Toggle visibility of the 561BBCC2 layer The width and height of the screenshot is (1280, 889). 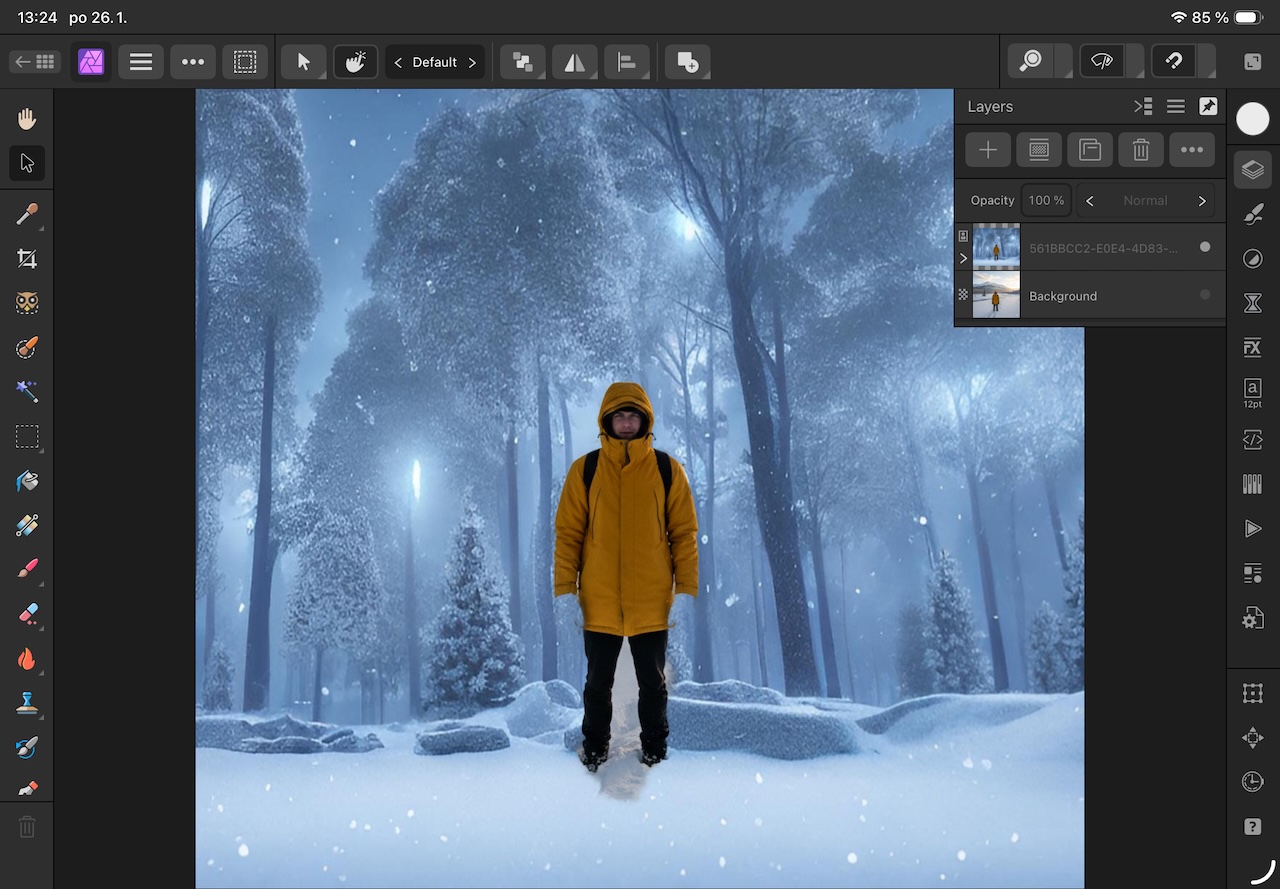(x=1205, y=247)
